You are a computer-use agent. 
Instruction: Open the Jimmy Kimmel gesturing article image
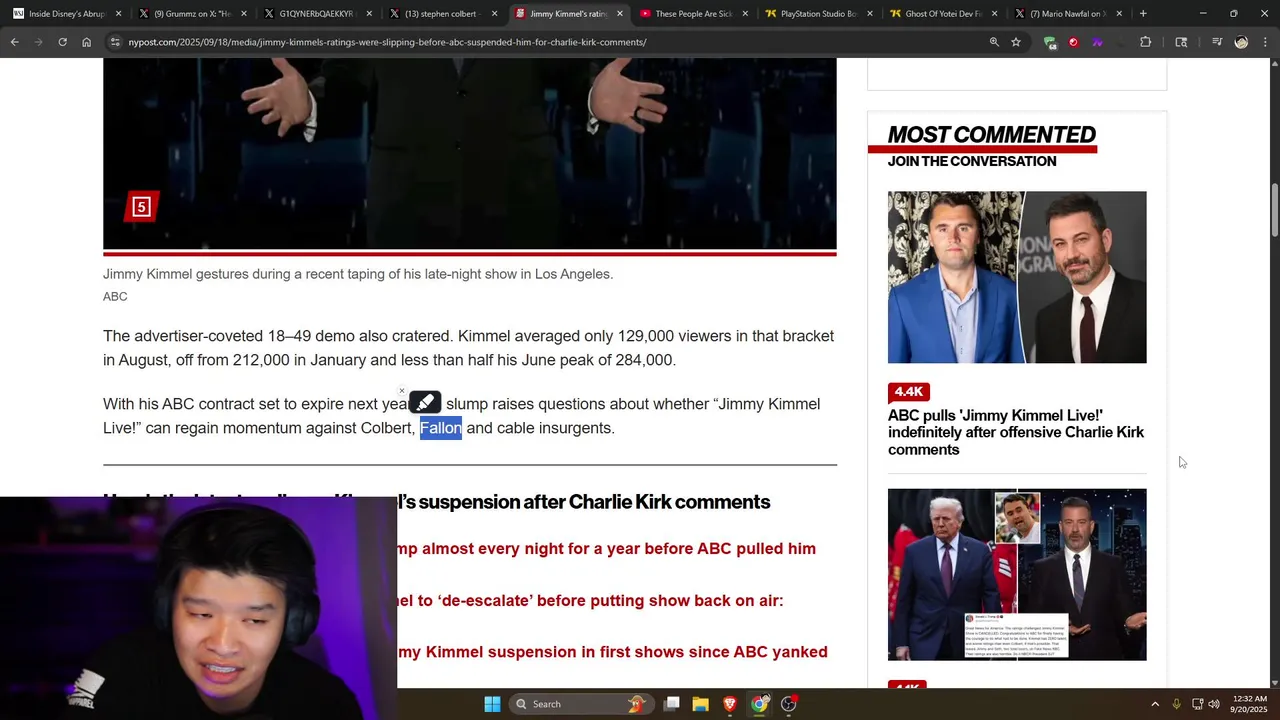(x=469, y=153)
